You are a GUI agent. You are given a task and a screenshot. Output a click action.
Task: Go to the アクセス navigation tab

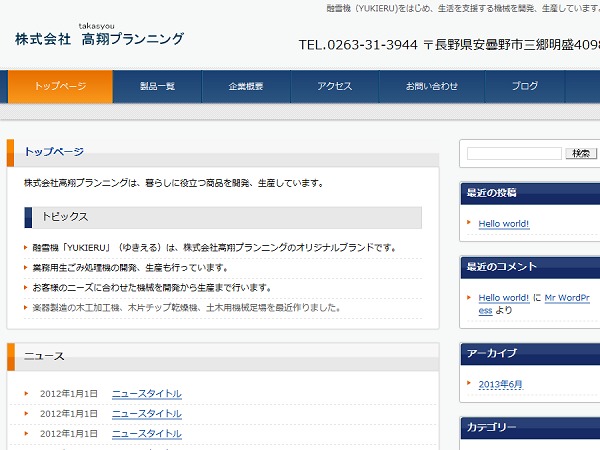334,86
